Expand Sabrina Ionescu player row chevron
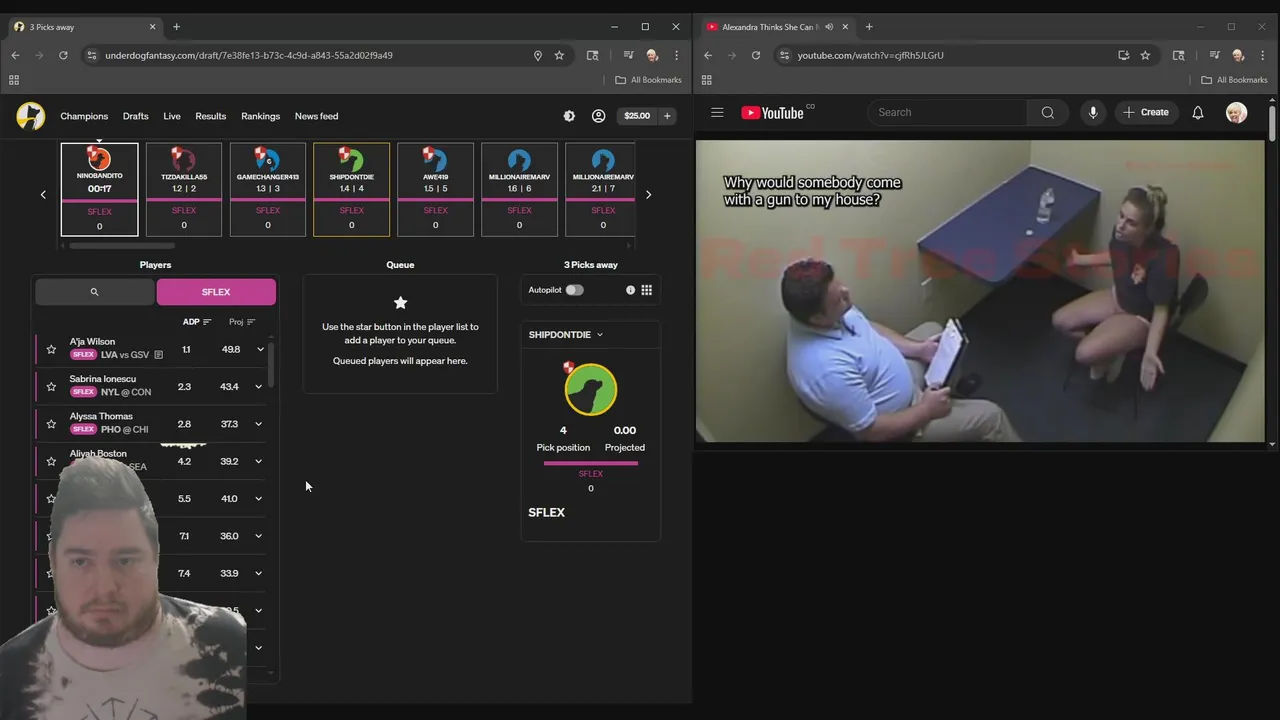1280x720 pixels. [x=260, y=386]
